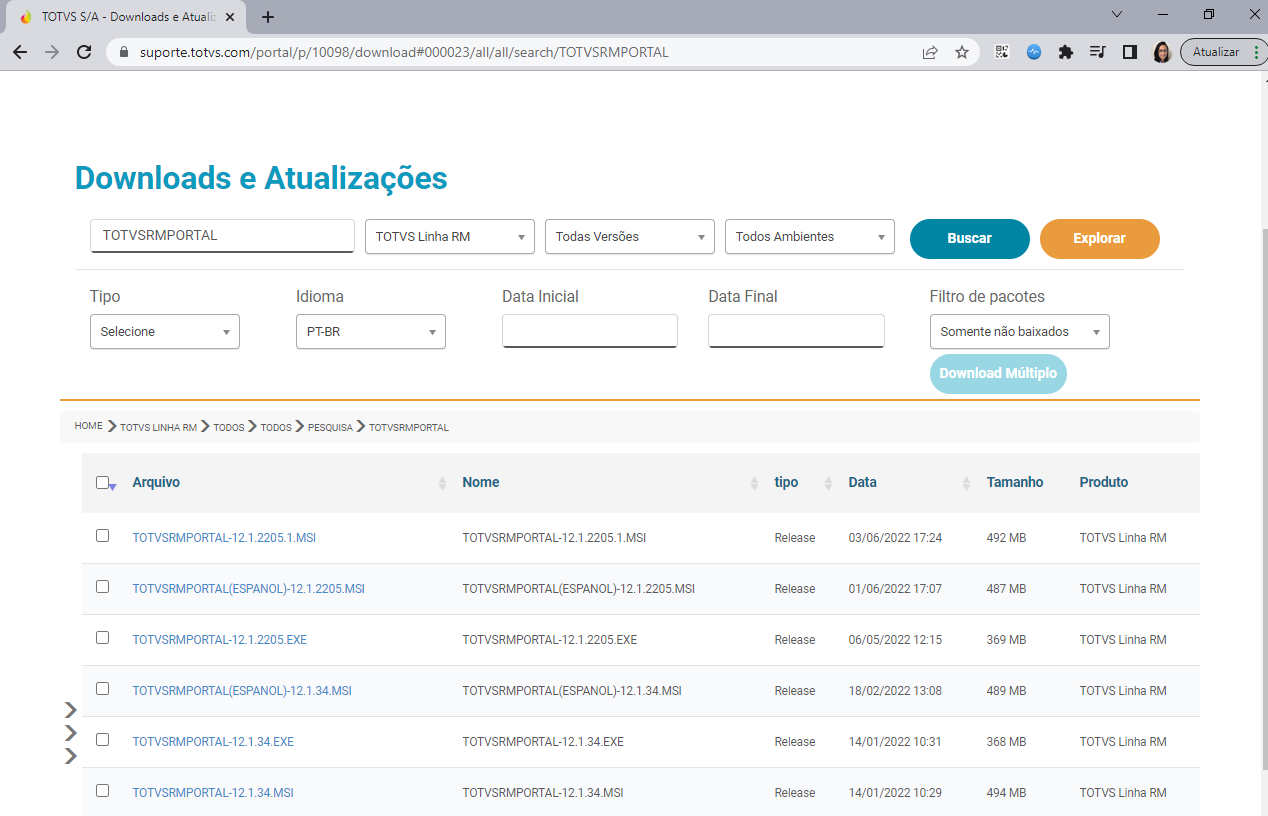1268x816 pixels.
Task: Click the Downloads e Atualizações heading
Action: (x=261, y=178)
